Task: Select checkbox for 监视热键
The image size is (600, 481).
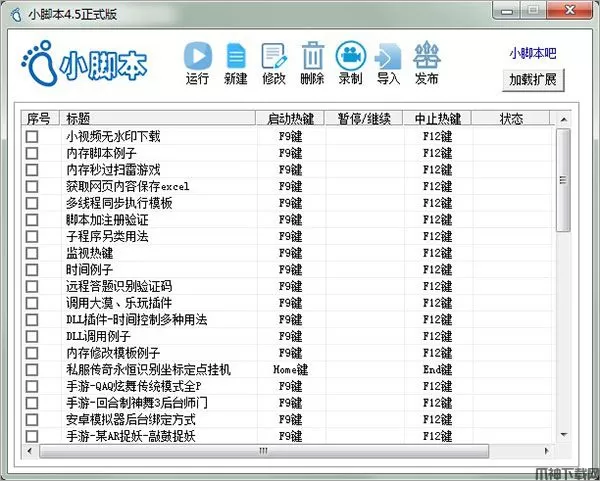Action: click(32, 253)
